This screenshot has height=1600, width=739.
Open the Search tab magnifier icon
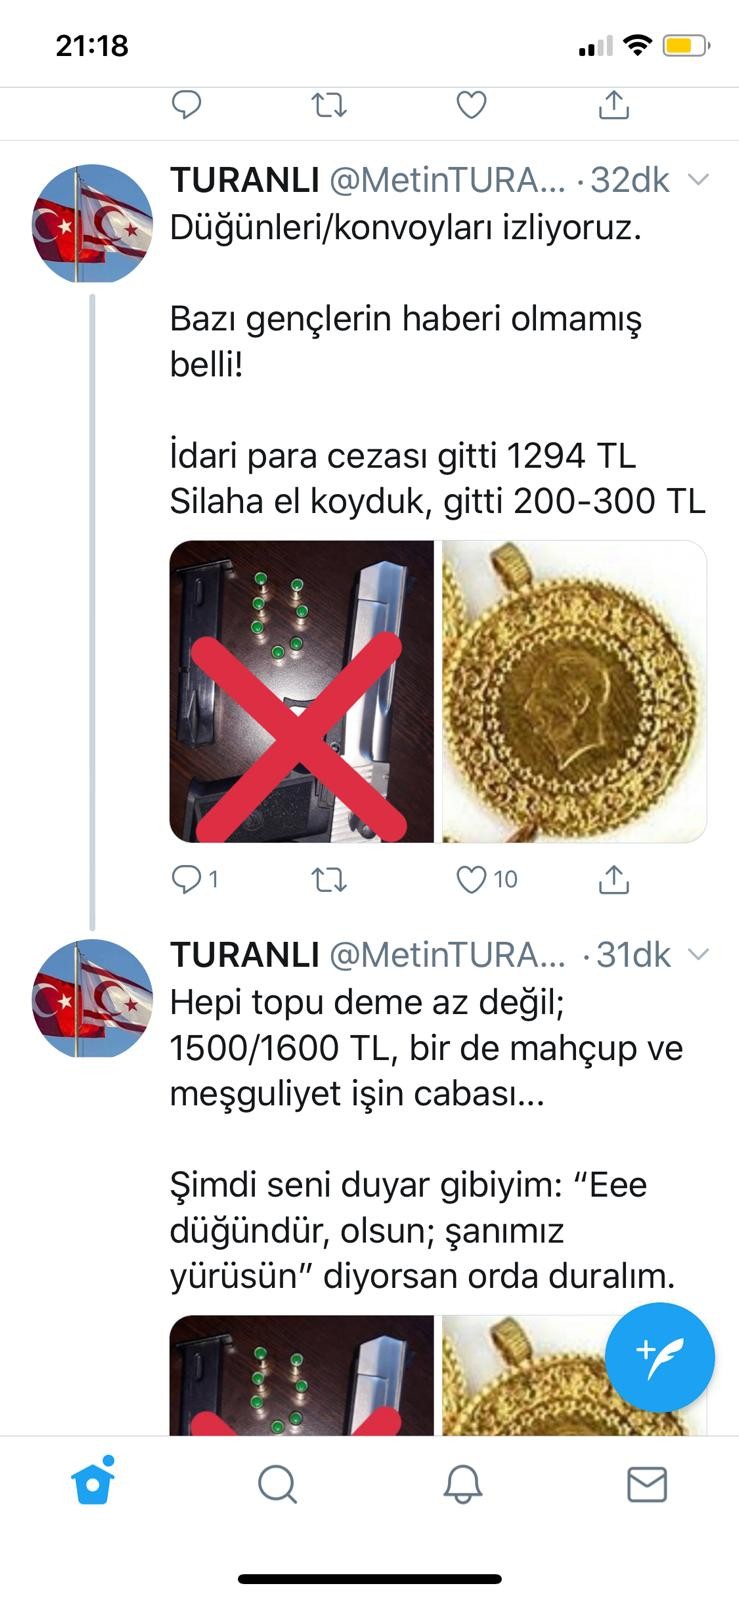tap(277, 1485)
